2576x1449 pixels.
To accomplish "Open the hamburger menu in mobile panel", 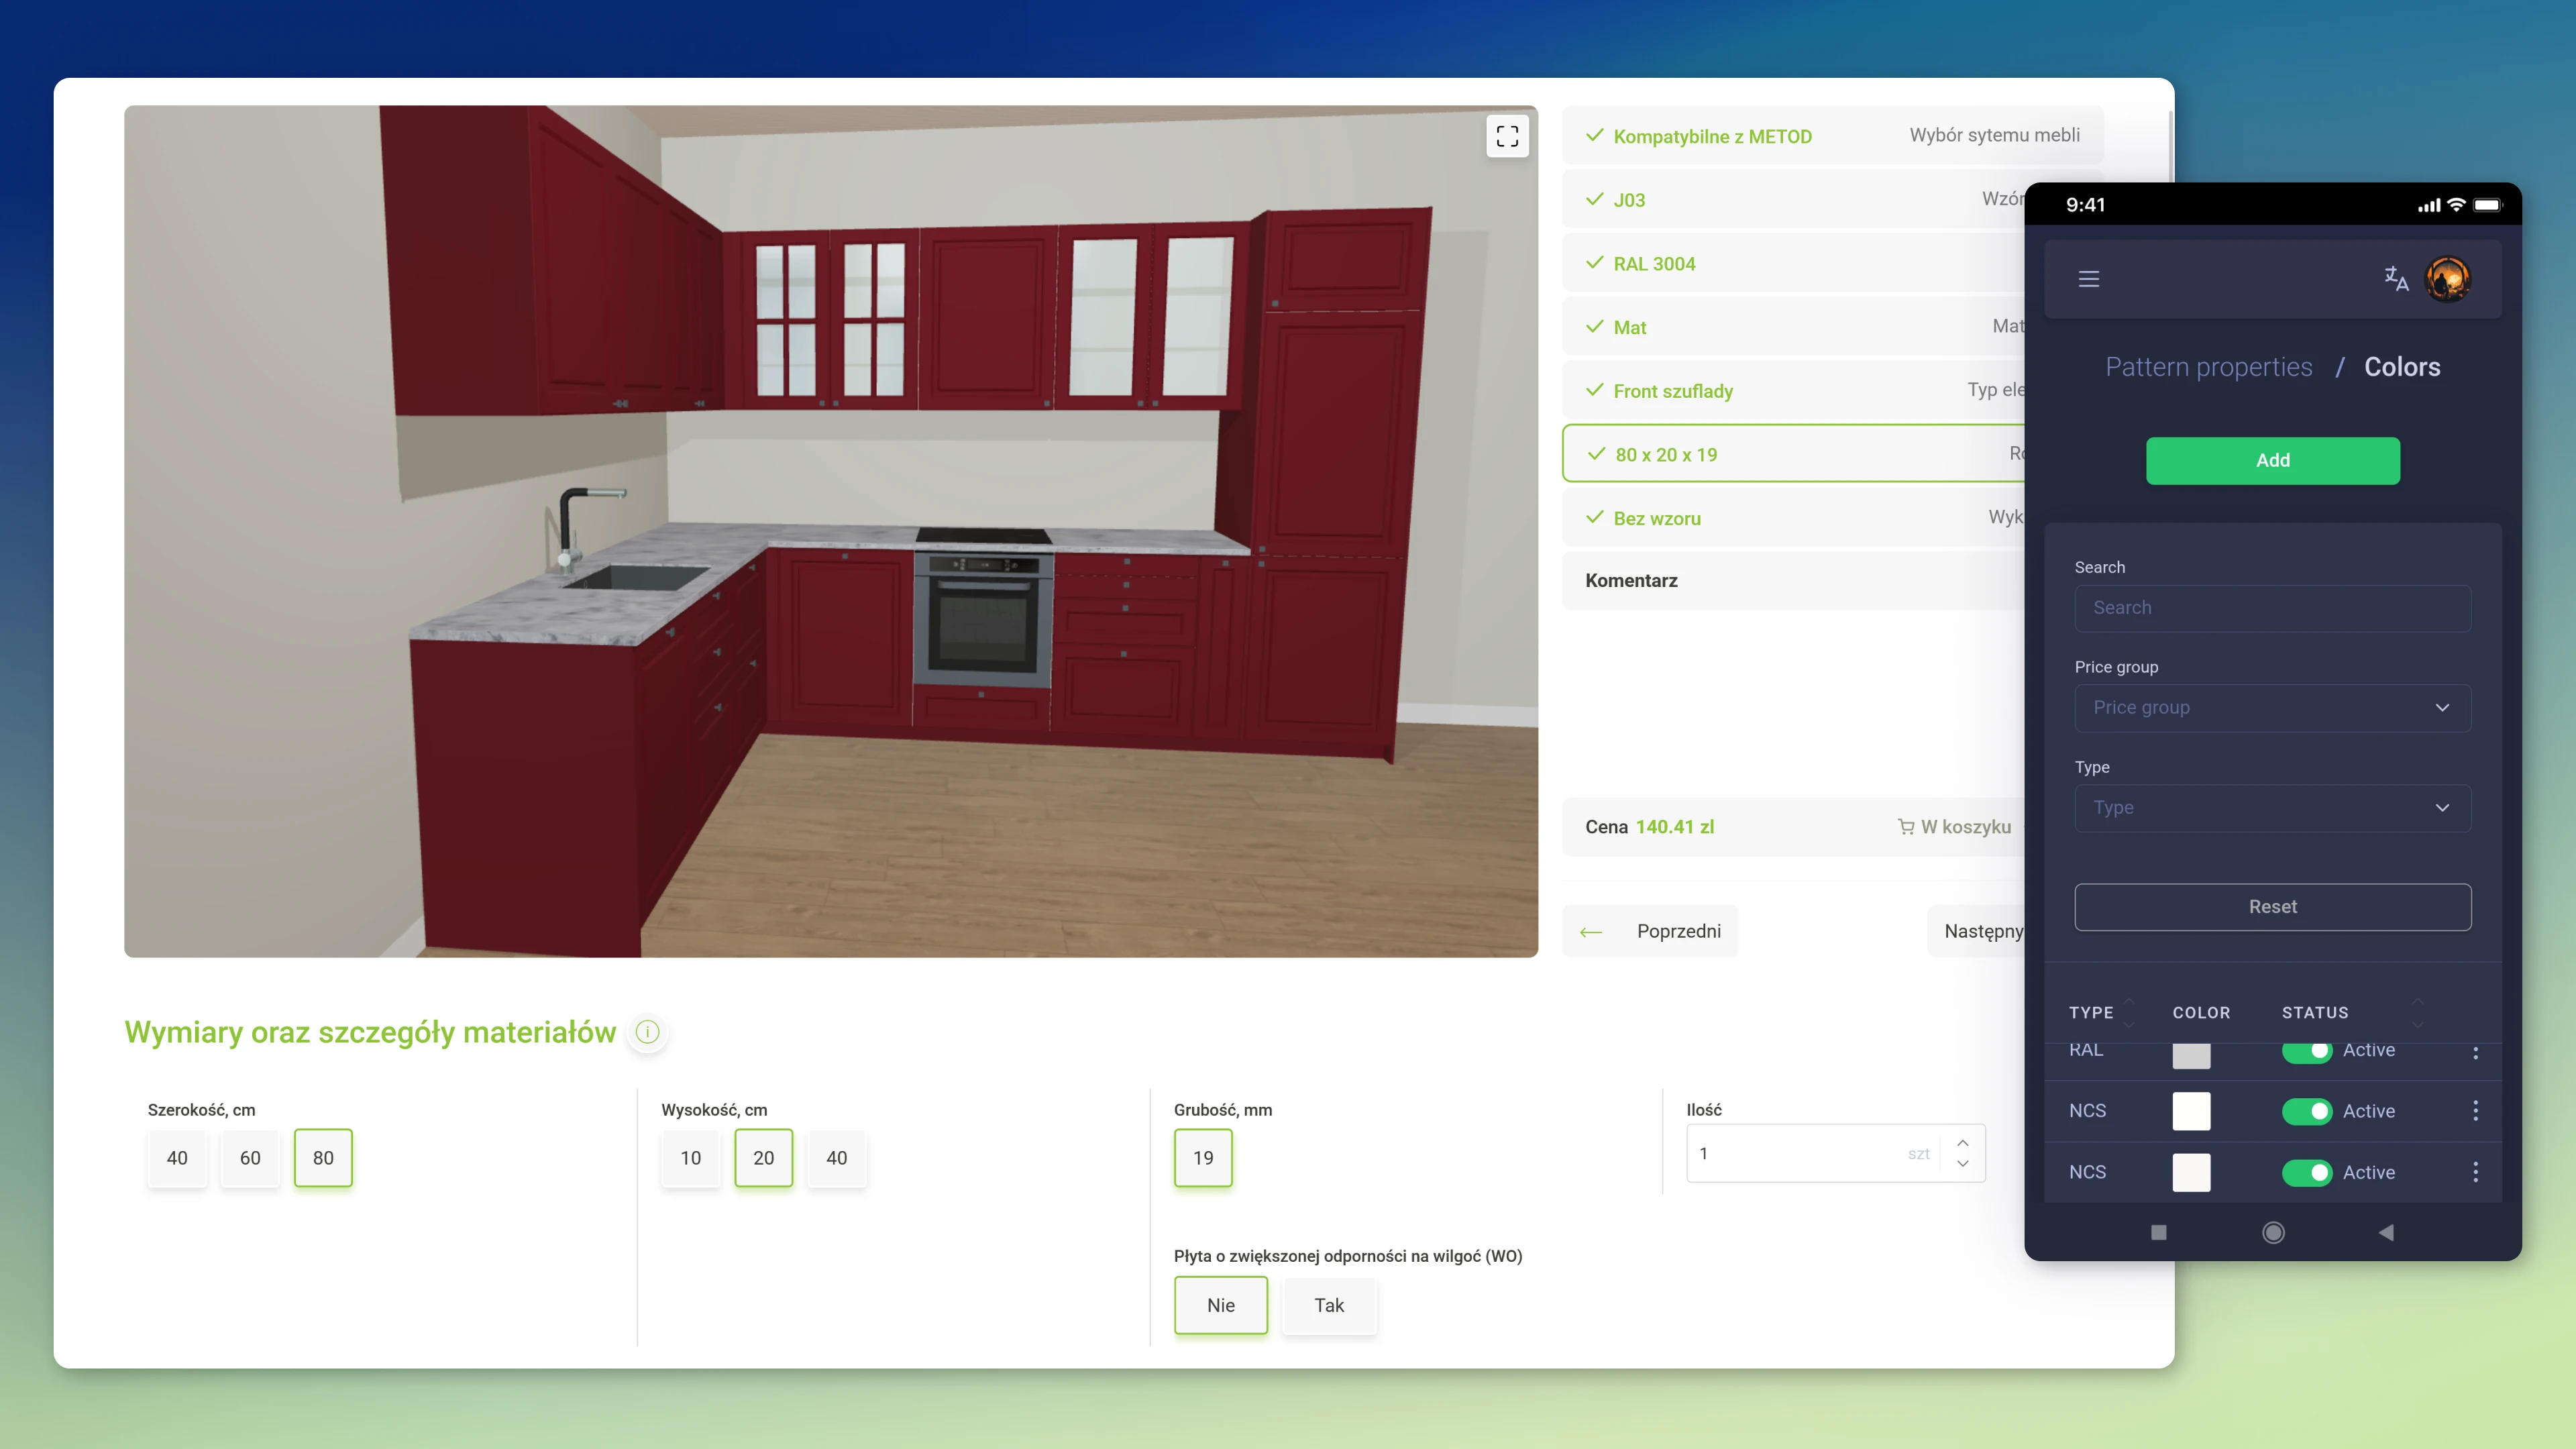I will [2088, 279].
